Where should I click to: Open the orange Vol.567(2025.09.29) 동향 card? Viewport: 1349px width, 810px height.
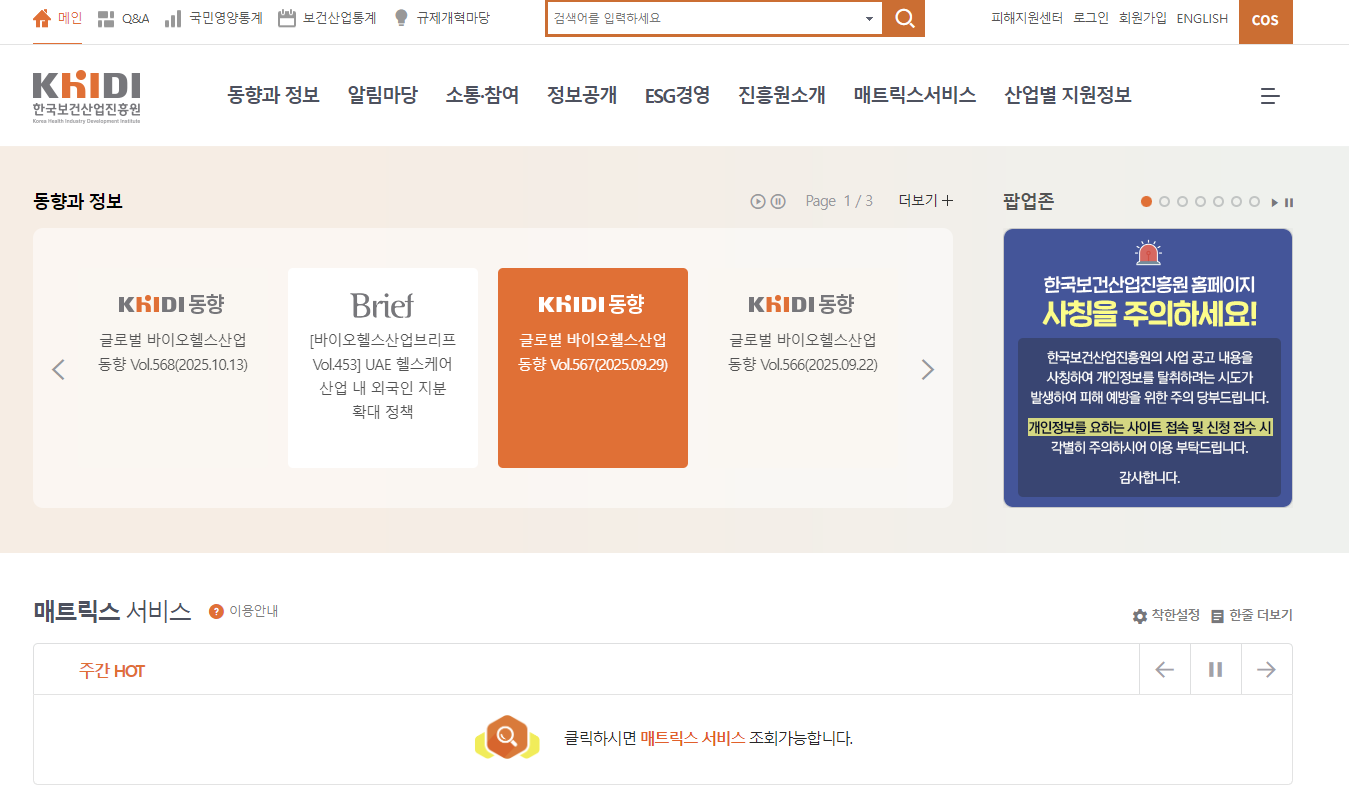pyautogui.click(x=593, y=368)
